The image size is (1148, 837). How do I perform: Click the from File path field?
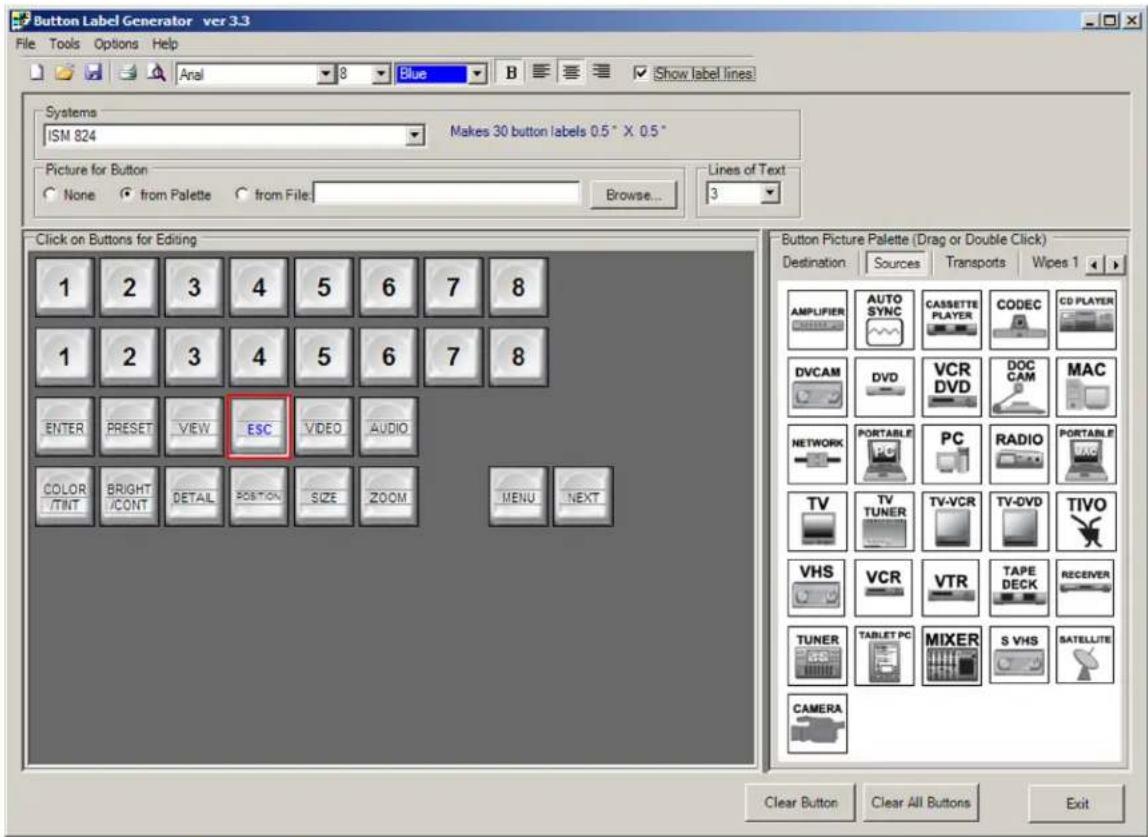[447, 194]
